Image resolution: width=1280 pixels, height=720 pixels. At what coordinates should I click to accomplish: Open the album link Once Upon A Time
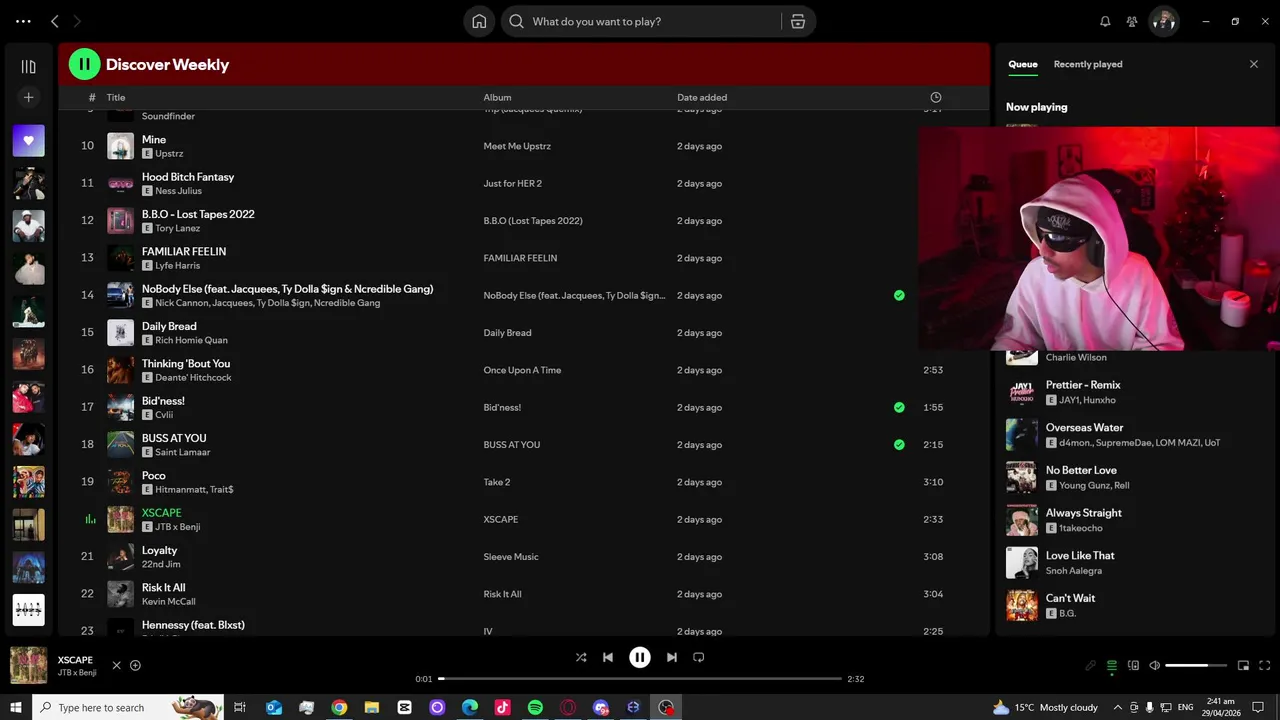tap(522, 370)
